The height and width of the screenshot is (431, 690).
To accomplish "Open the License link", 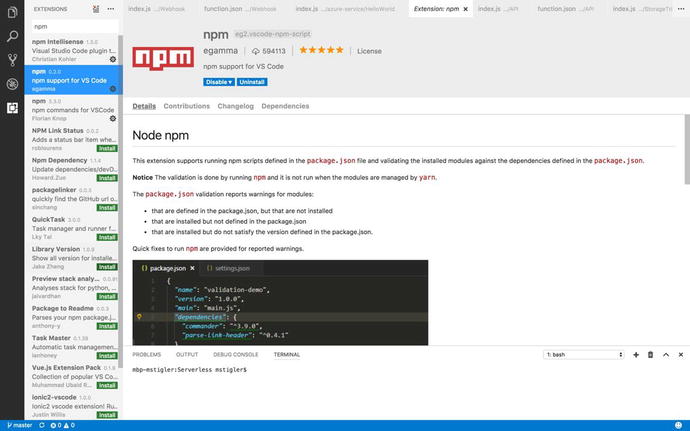I will 369,51.
